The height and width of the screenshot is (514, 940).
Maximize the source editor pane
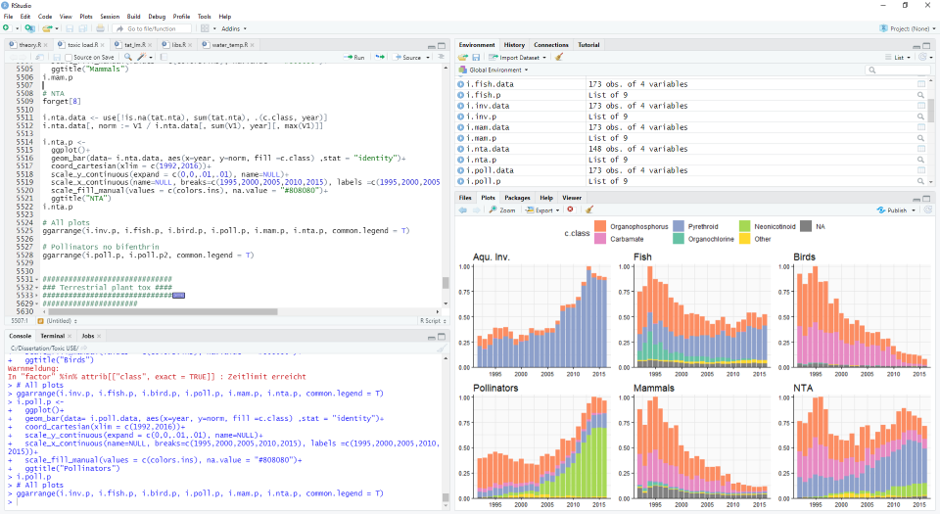[x=442, y=46]
